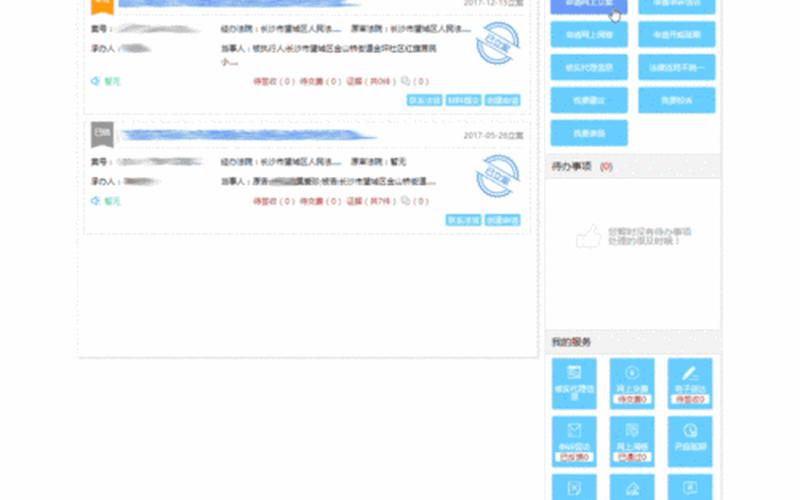Click the 待签收0 badge on 电子送达 tile
The width and height of the screenshot is (800, 500).
(690, 399)
